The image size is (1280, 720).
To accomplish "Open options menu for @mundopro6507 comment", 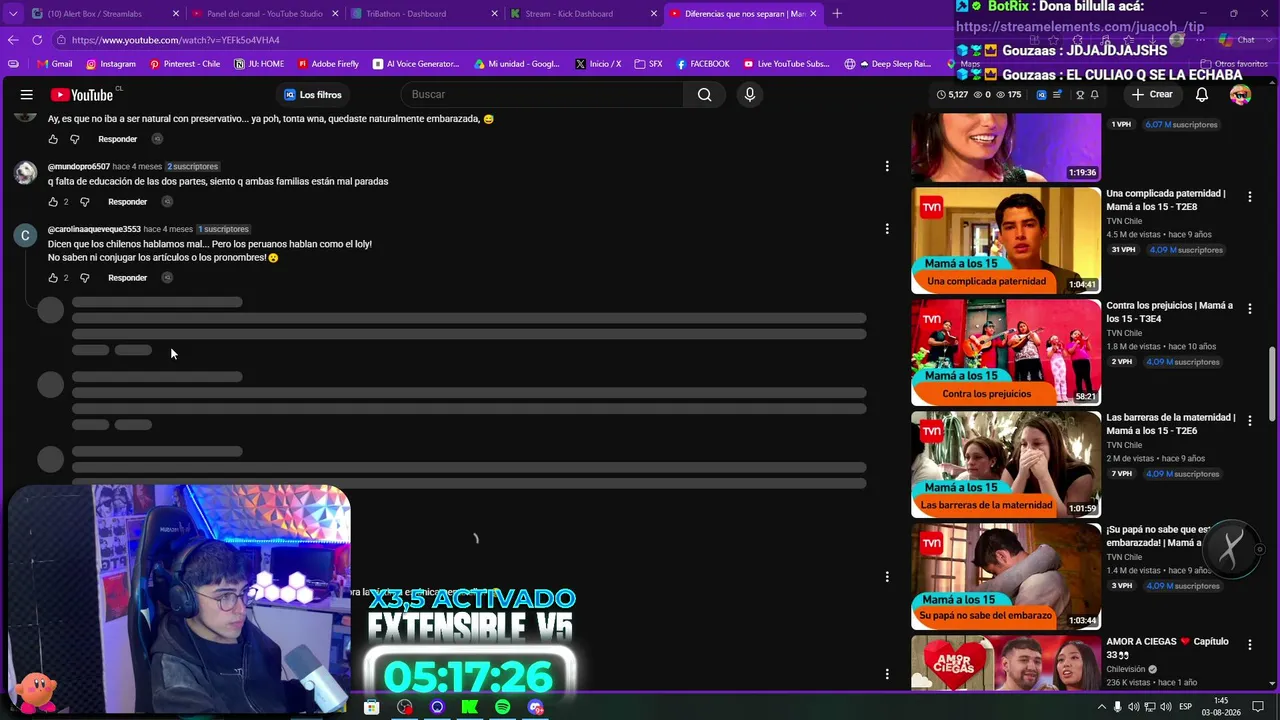I will coord(887,166).
